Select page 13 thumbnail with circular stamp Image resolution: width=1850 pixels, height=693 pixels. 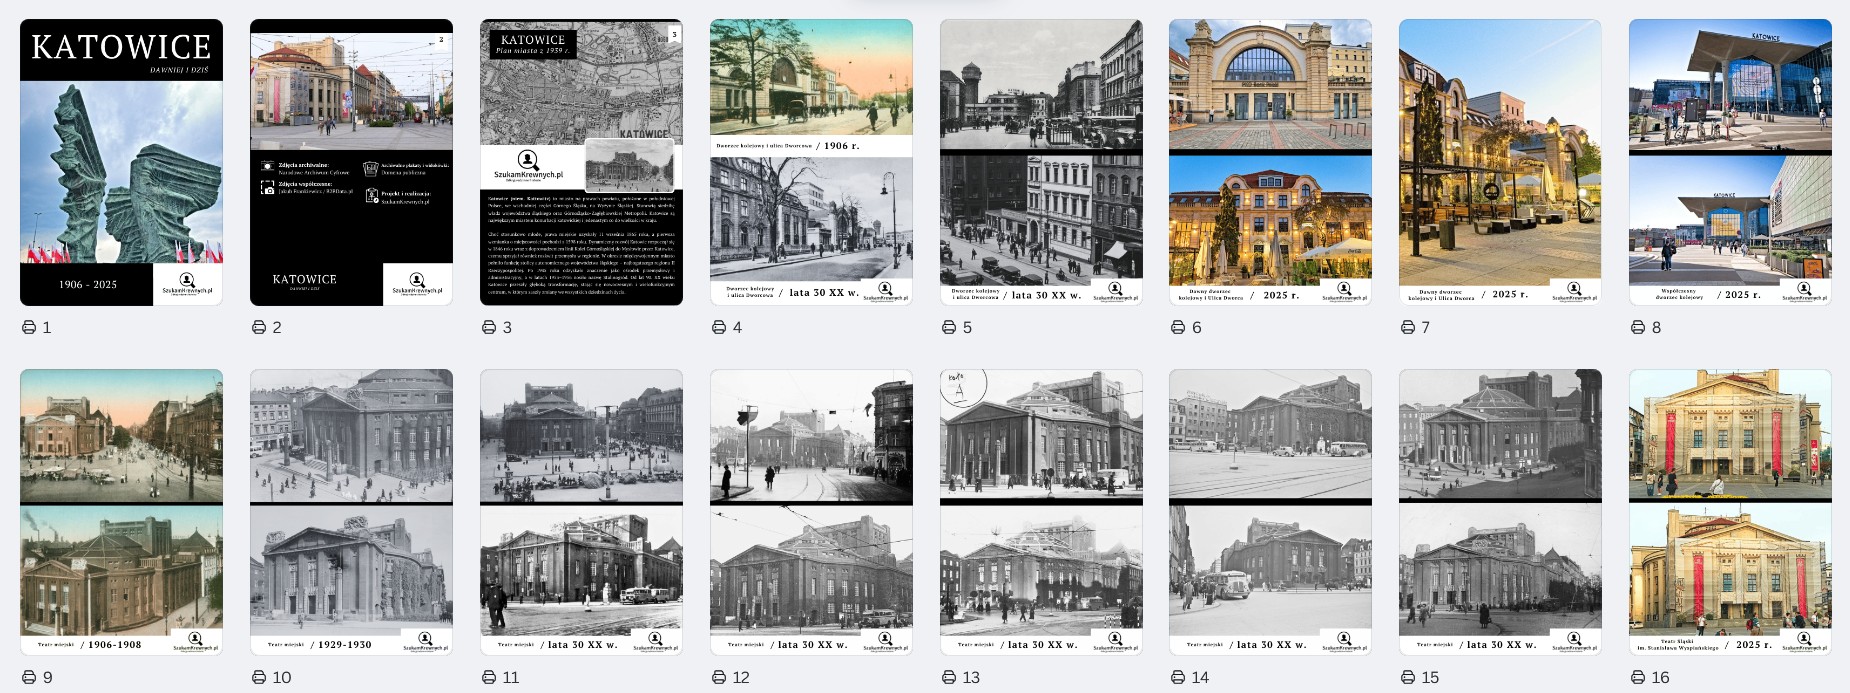pos(1041,512)
